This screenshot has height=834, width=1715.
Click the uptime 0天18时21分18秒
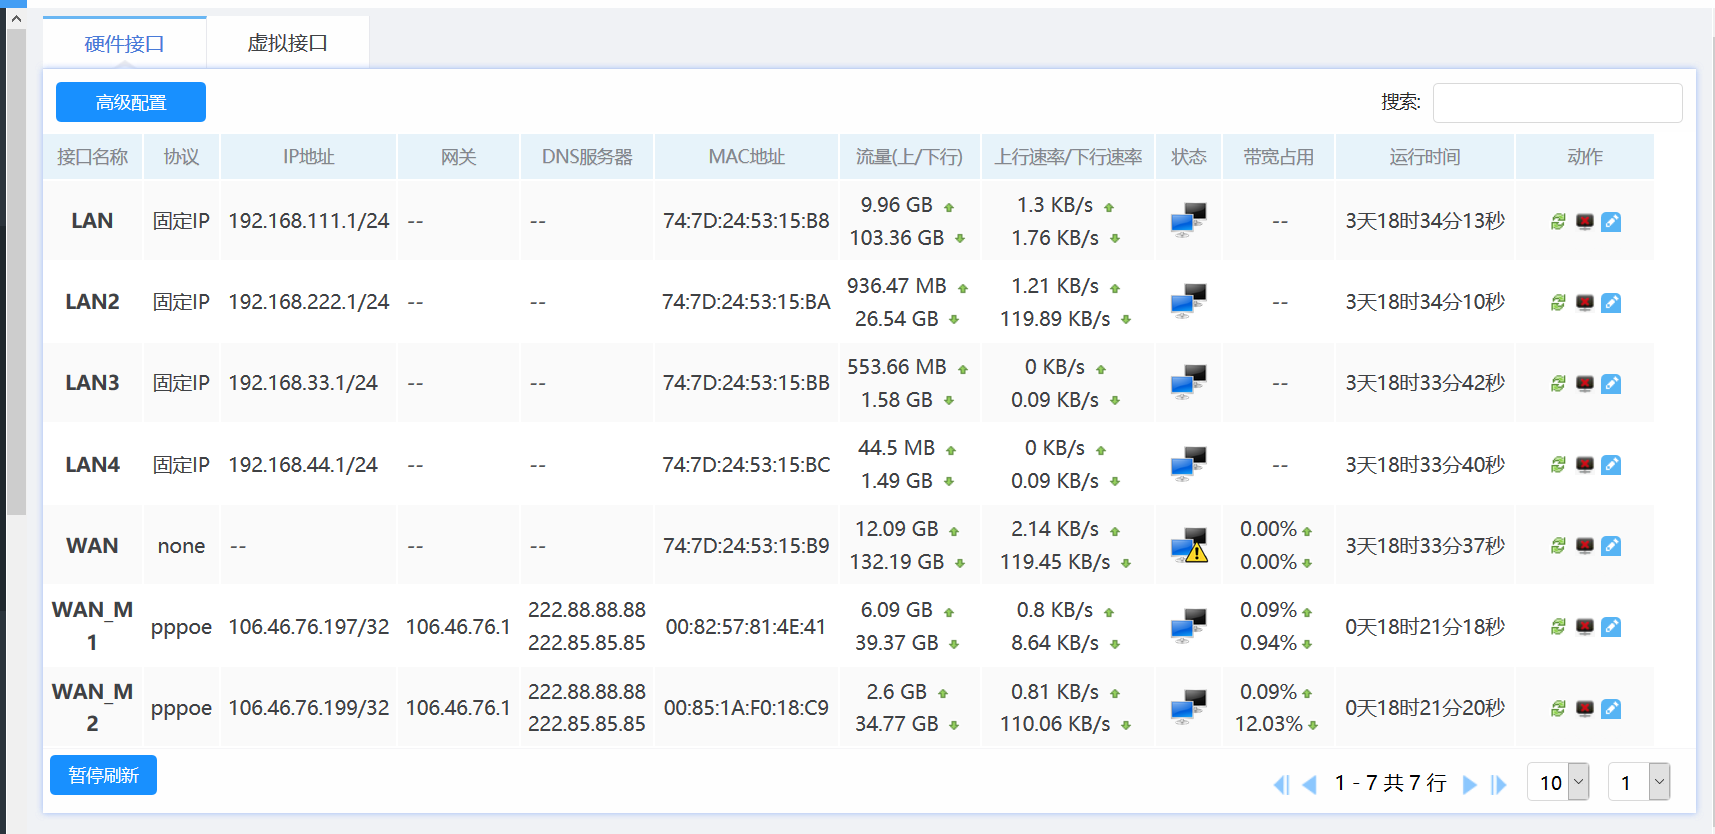tap(1425, 627)
